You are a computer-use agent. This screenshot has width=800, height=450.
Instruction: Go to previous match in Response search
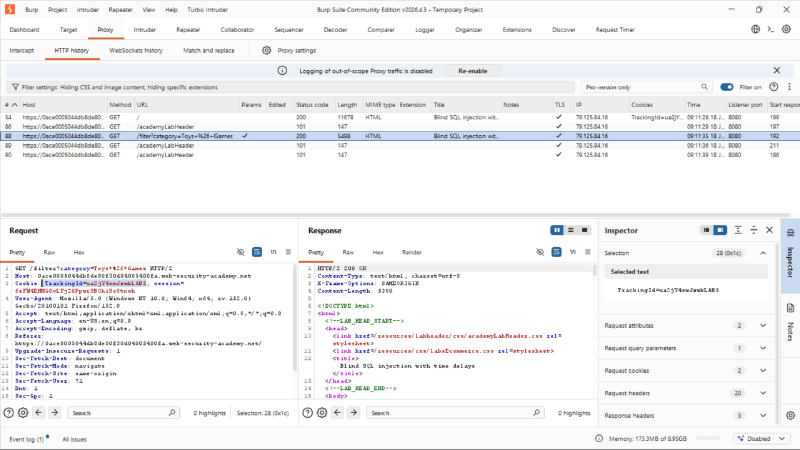338,412
